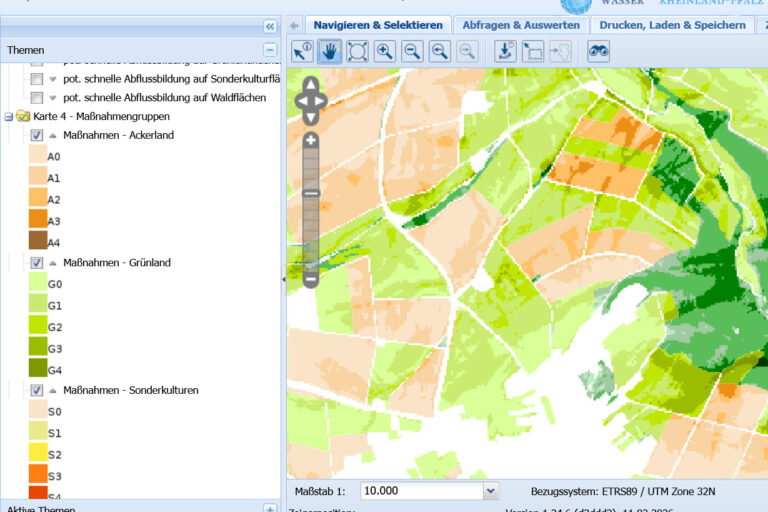
Task: Click the A3 orange legend swatch
Action: pyautogui.click(x=38, y=219)
